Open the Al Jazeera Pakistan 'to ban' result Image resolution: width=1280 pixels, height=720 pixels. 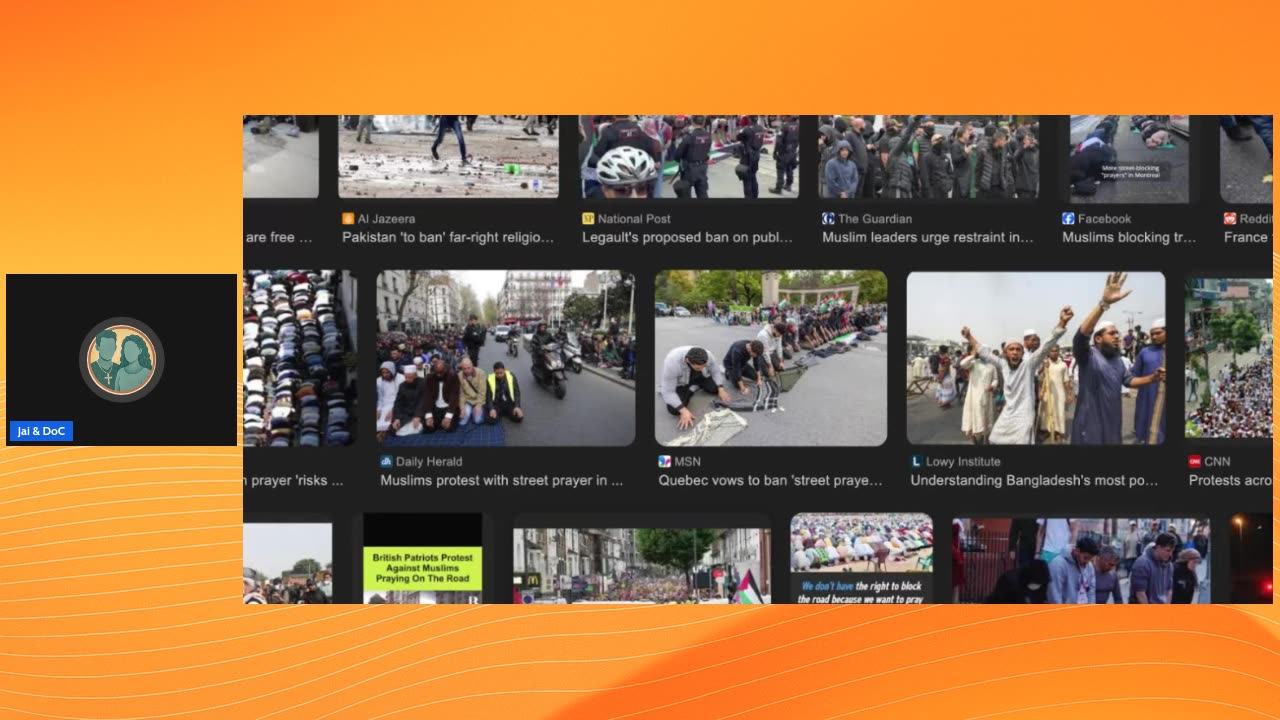tap(448, 237)
